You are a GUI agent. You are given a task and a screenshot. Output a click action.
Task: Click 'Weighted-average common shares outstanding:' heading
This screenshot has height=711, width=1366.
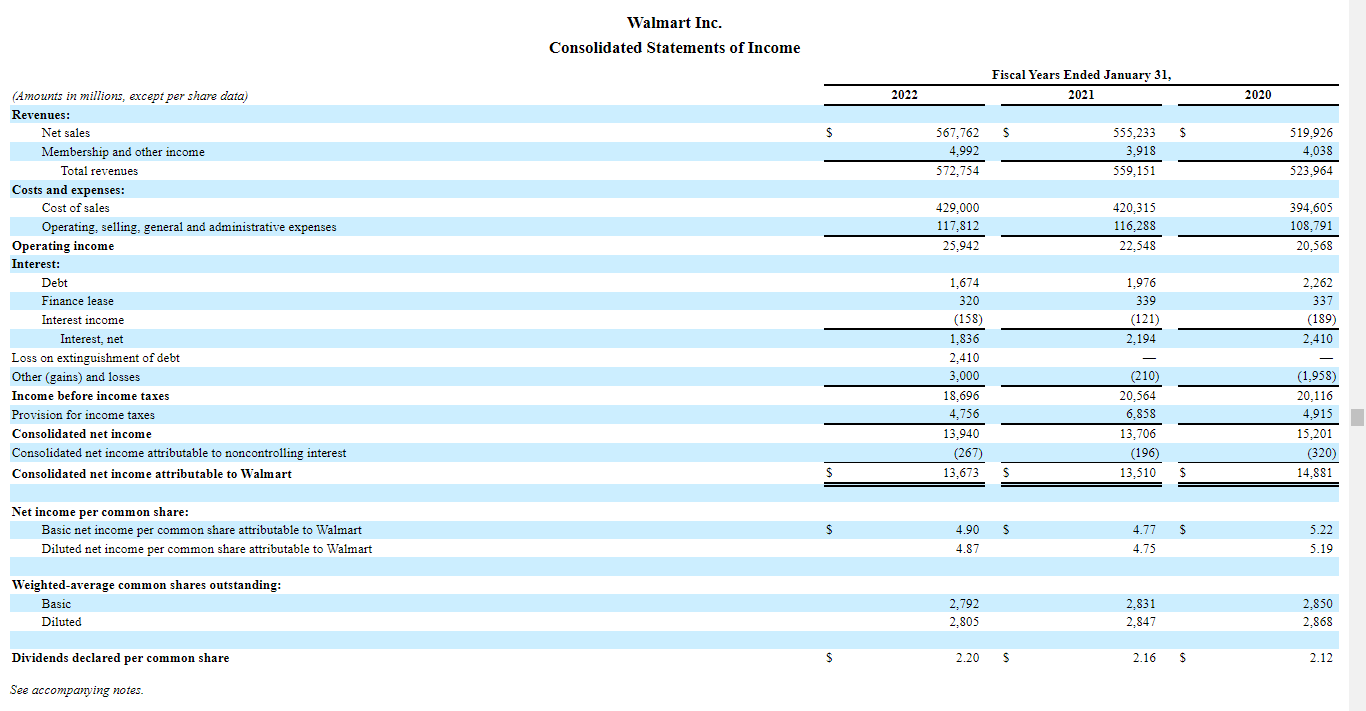tap(146, 585)
